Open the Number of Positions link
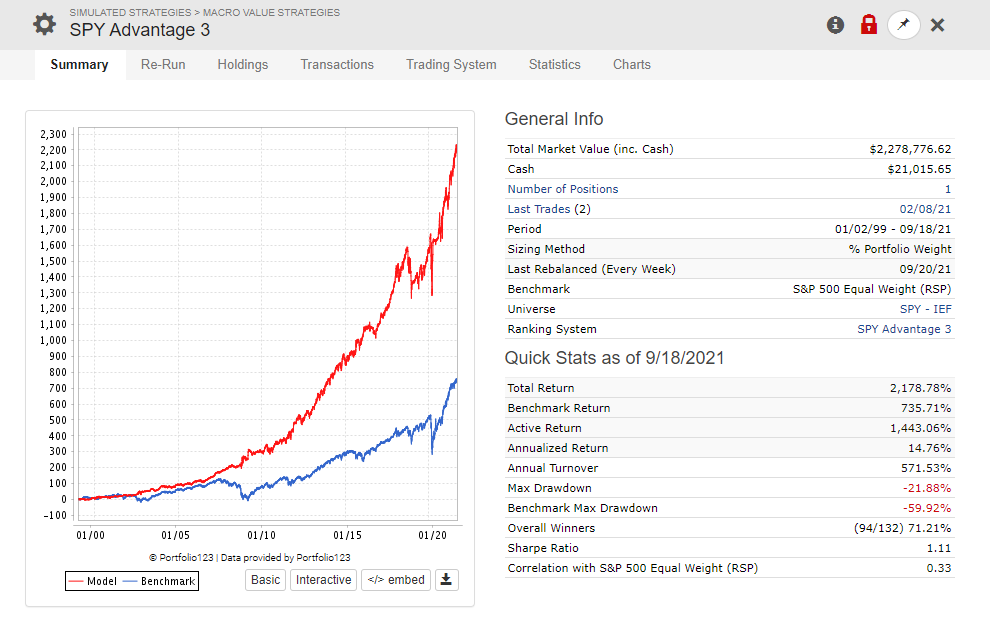The height and width of the screenshot is (619, 990). click(563, 189)
